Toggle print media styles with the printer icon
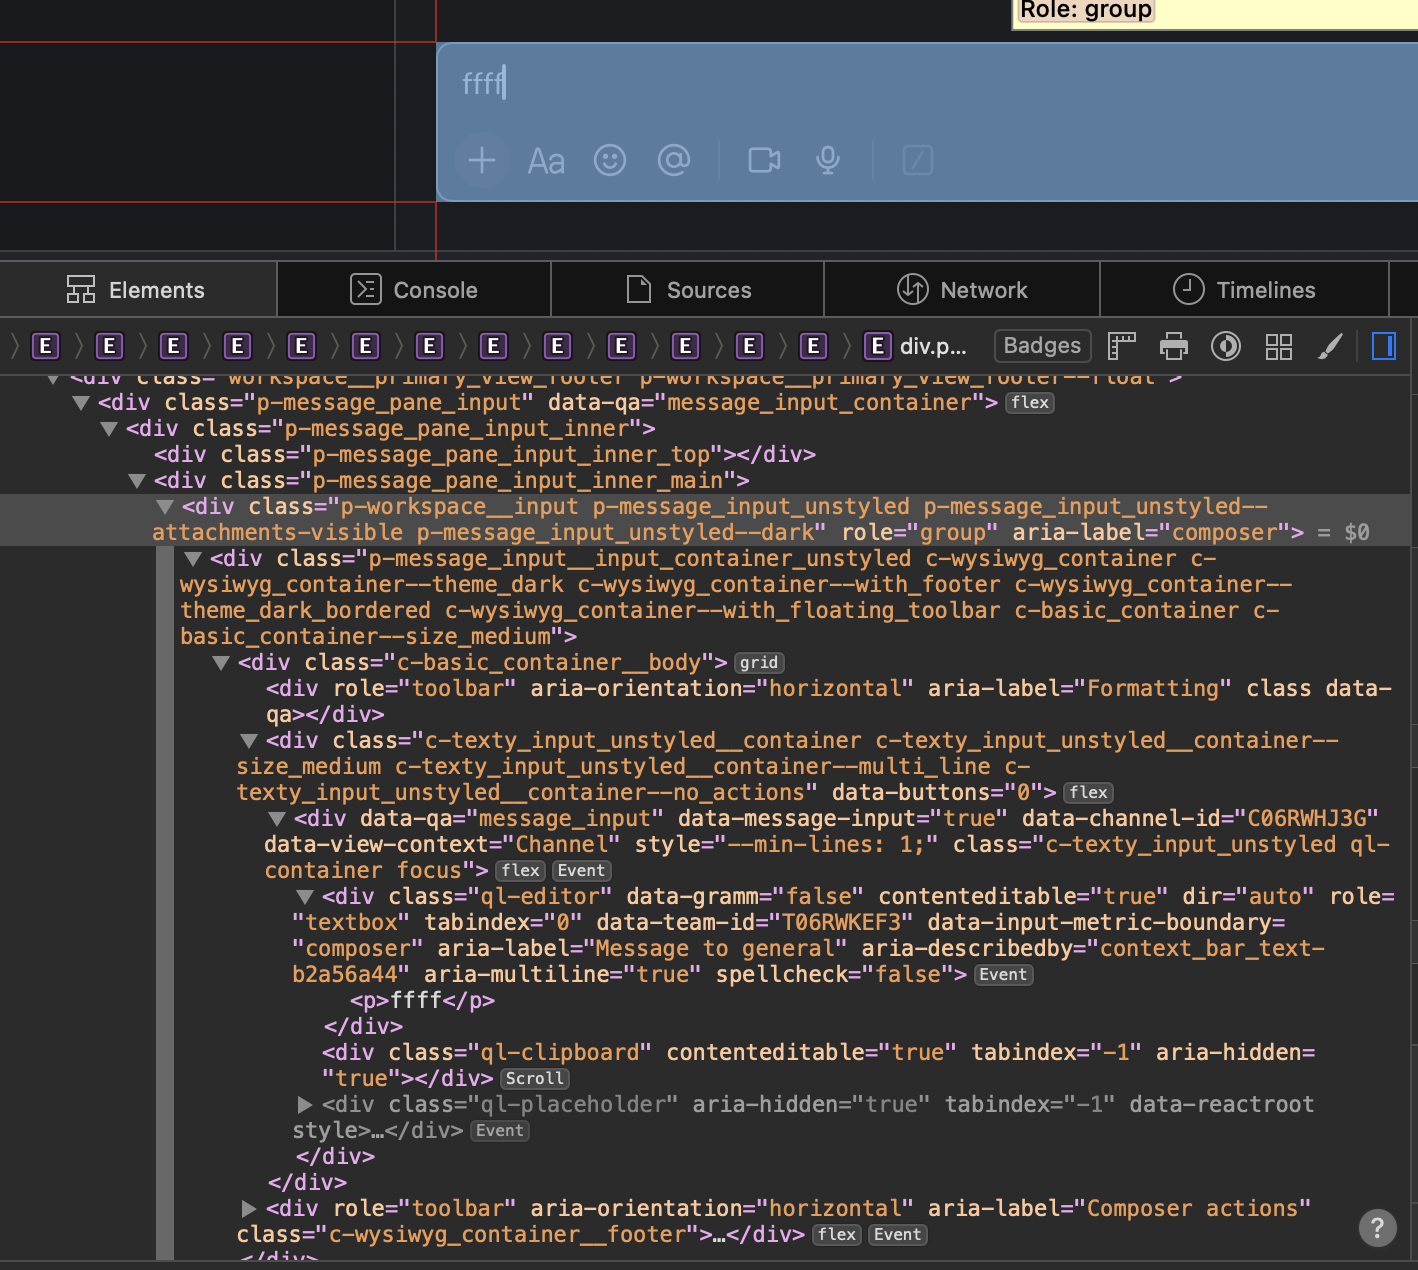The image size is (1418, 1270). 1174,346
